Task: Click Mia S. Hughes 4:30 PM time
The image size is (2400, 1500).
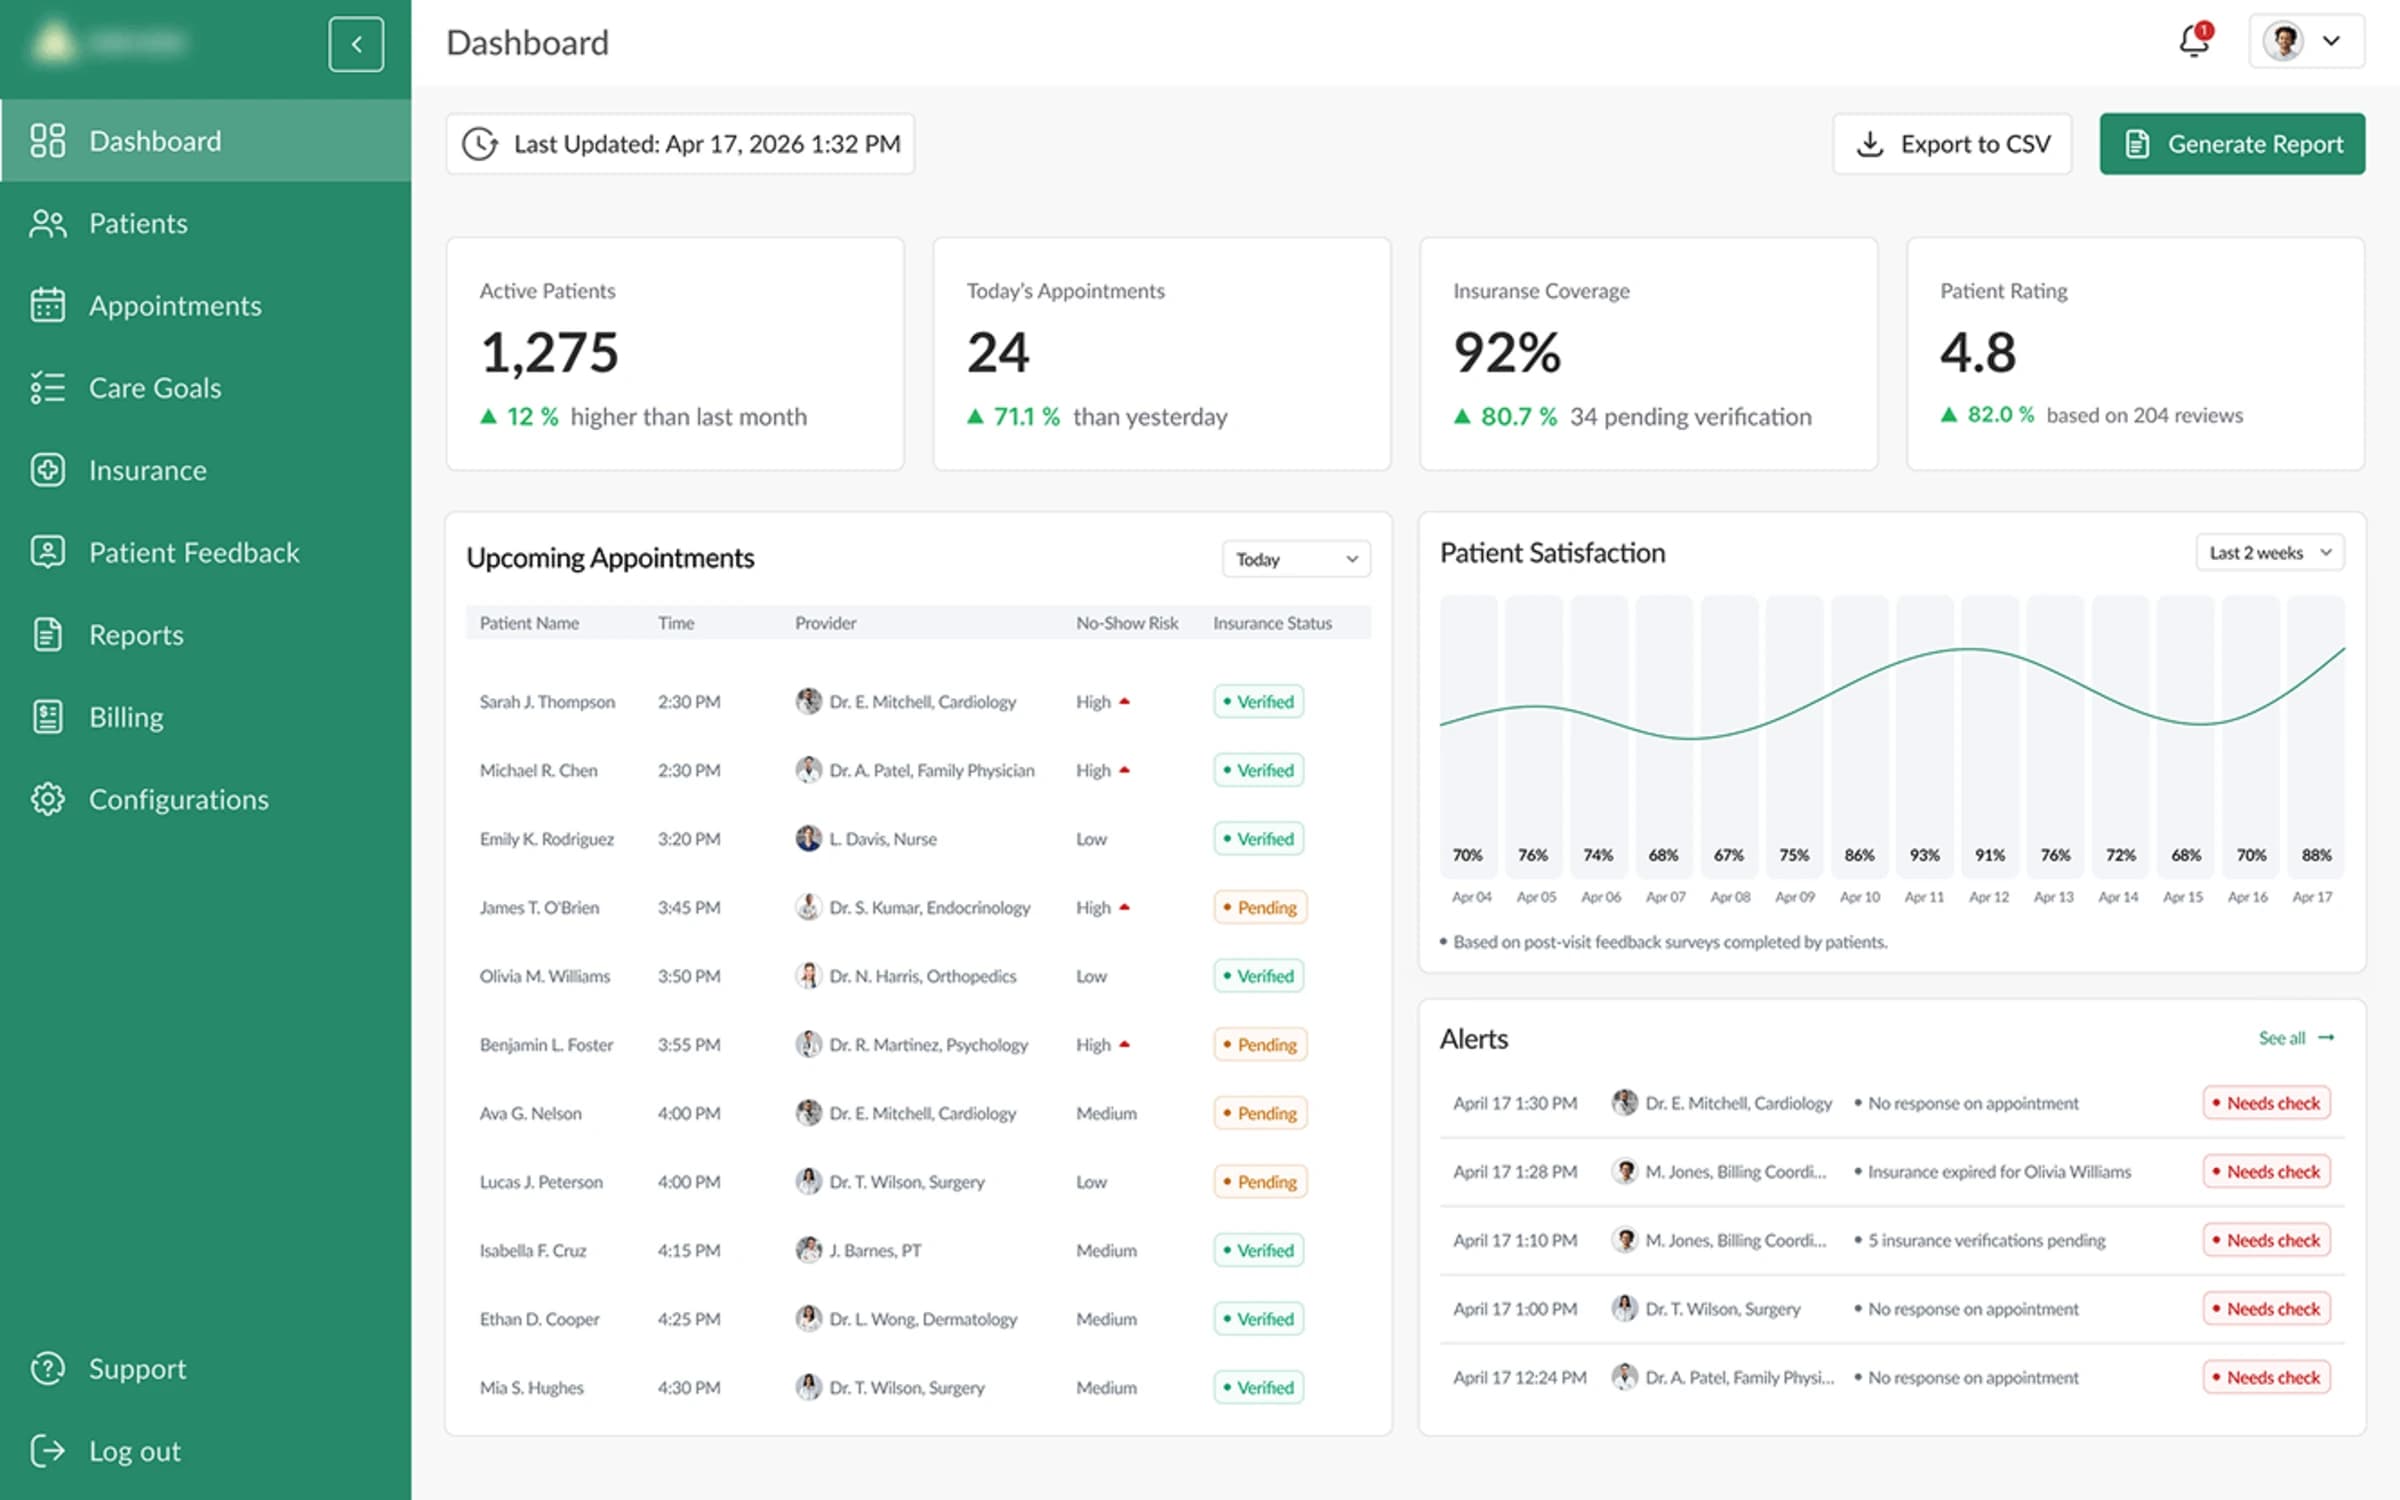Action: pos(689,1387)
